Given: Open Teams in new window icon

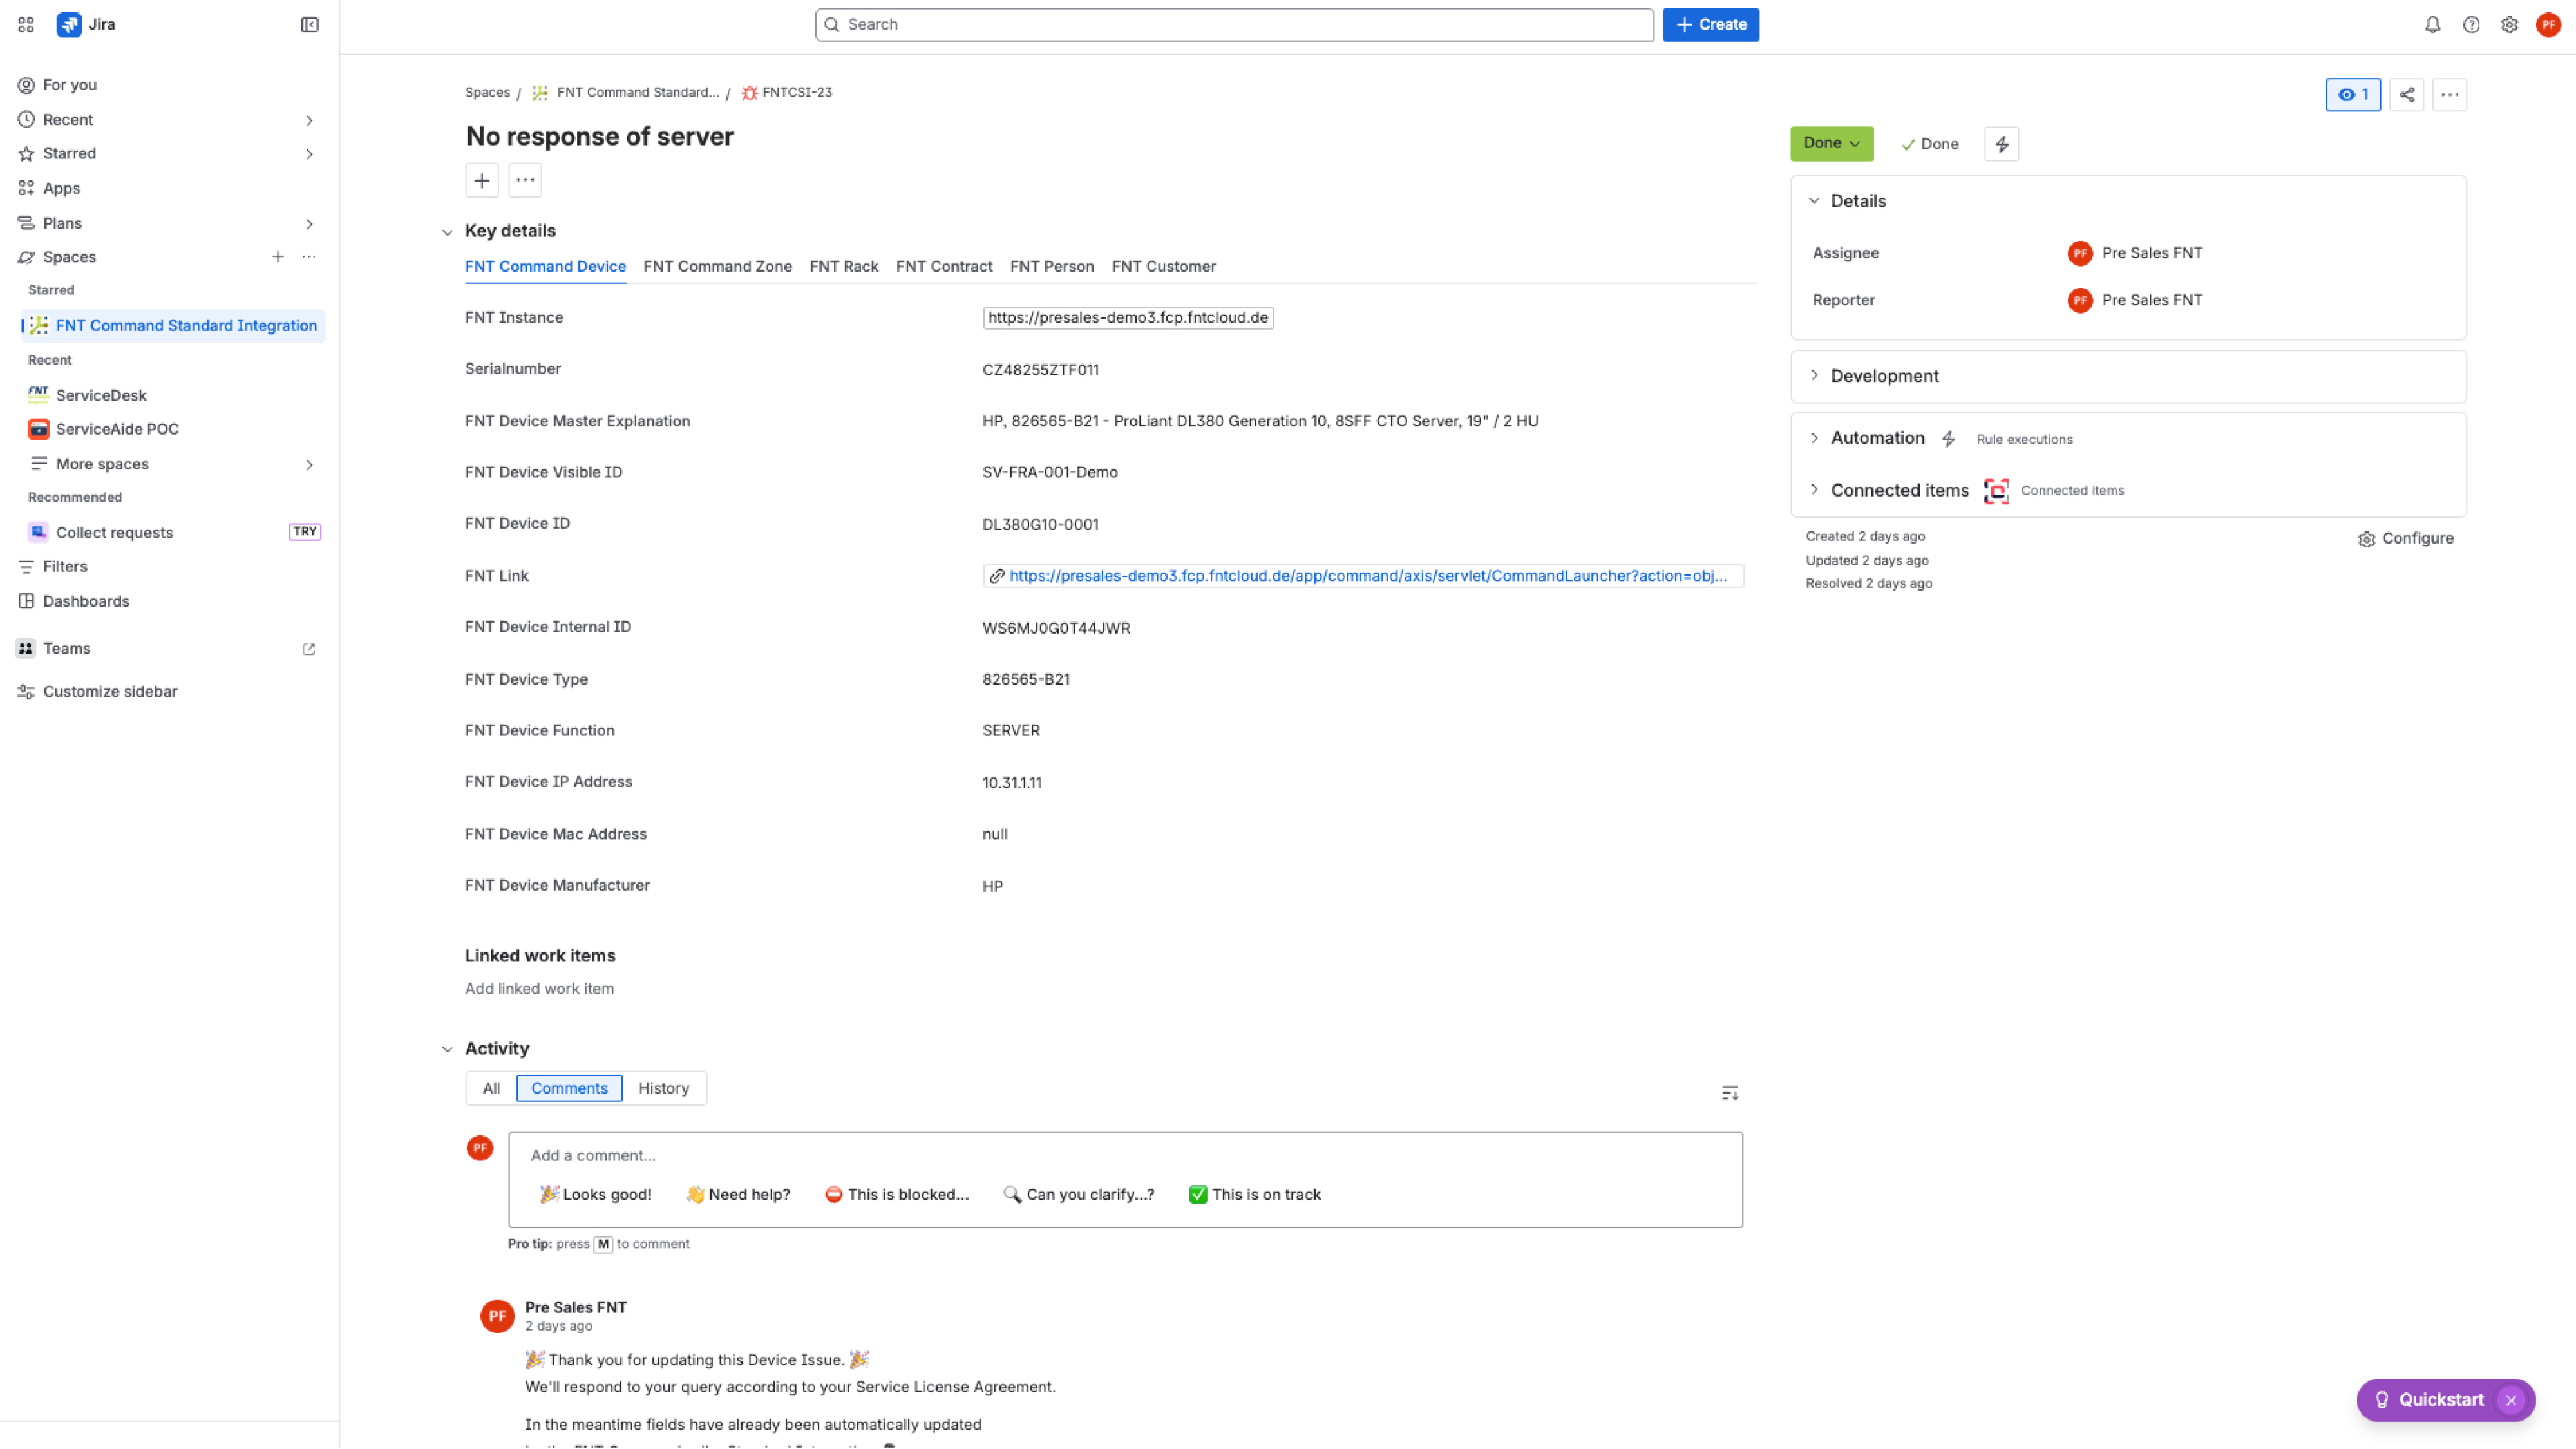Looking at the screenshot, I should point(309,649).
